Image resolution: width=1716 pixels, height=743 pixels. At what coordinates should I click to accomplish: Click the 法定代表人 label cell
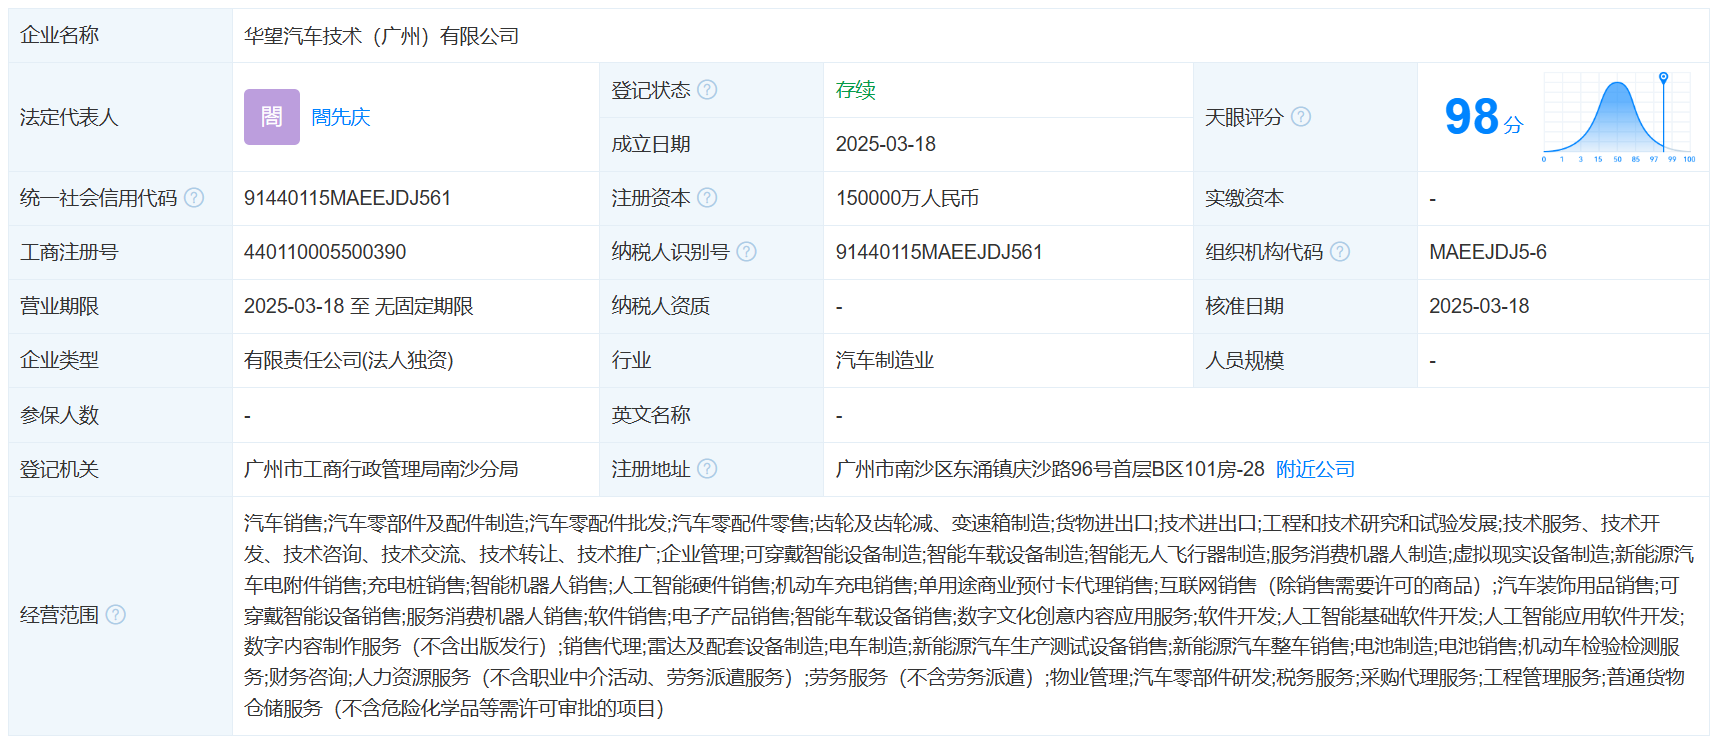pos(120,117)
